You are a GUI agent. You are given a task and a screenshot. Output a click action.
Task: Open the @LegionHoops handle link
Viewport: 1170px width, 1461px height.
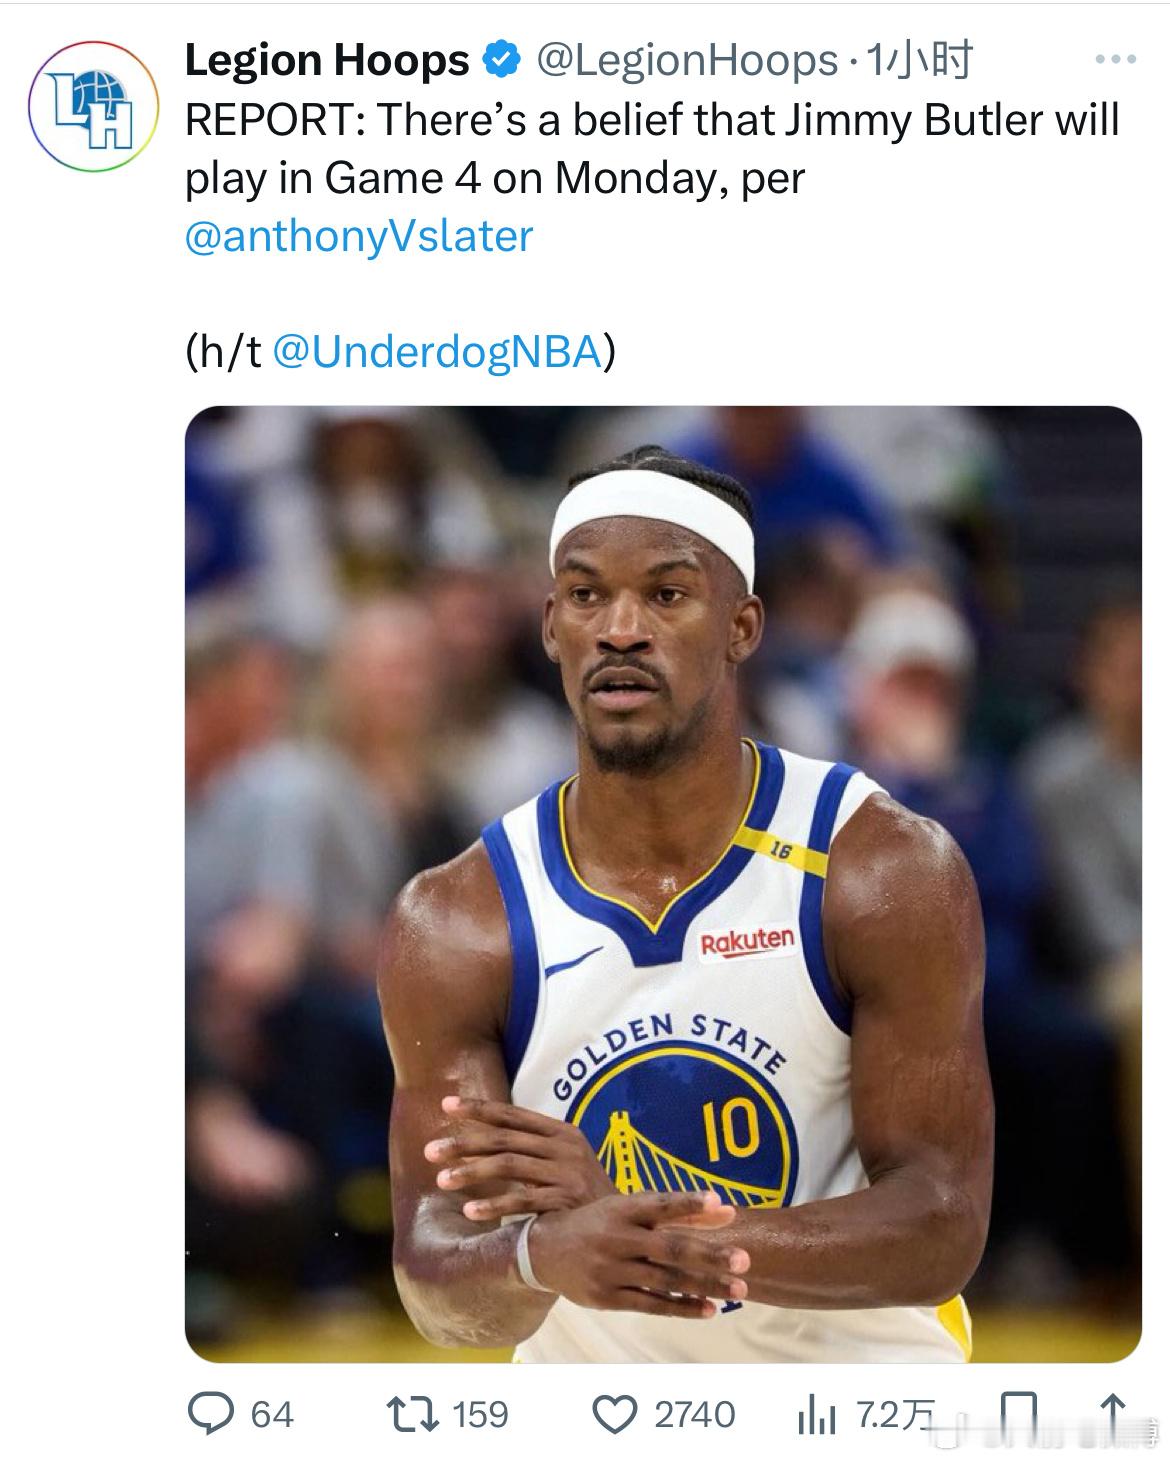pos(686,61)
